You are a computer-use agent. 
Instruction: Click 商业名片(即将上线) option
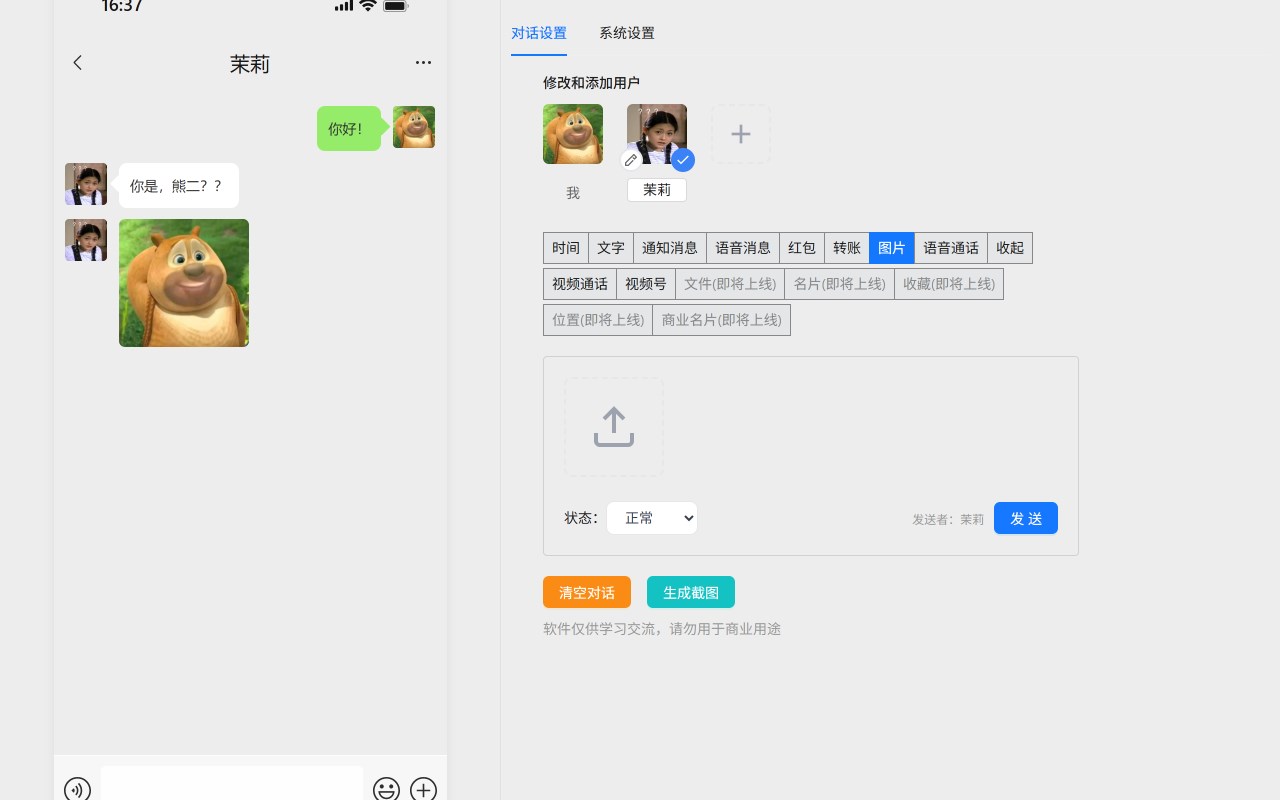(x=722, y=320)
